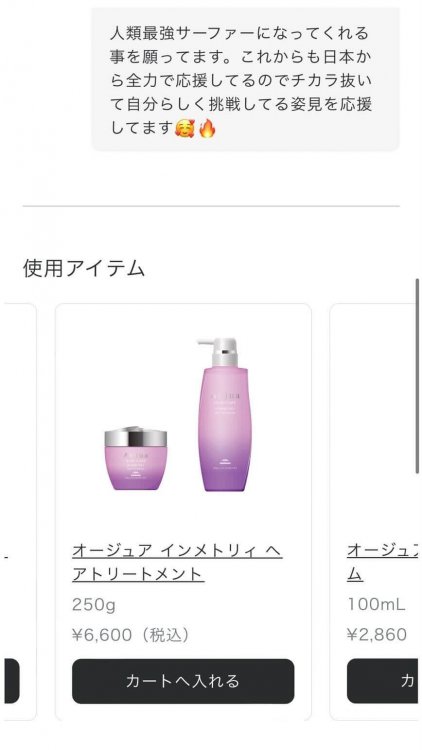Click the empty image area of the right card
The image size is (422, 750).
(378, 421)
